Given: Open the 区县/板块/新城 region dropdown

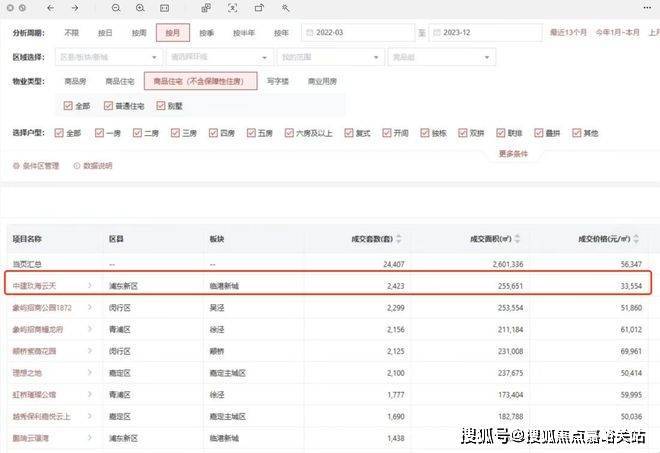Looking at the screenshot, I should coord(108,58).
